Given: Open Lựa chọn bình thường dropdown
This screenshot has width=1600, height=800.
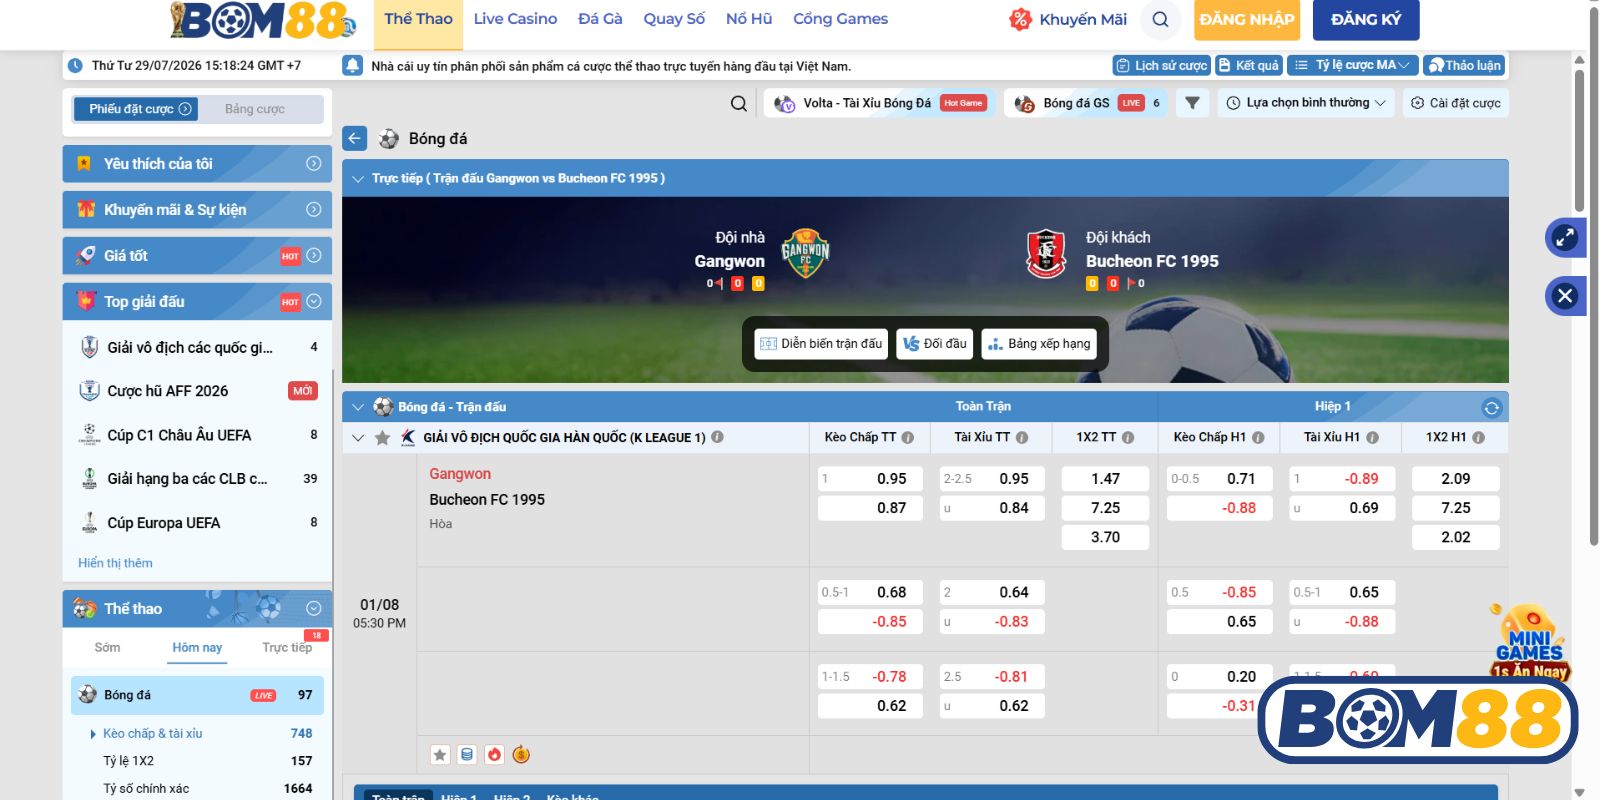Looking at the screenshot, I should click(x=1306, y=103).
